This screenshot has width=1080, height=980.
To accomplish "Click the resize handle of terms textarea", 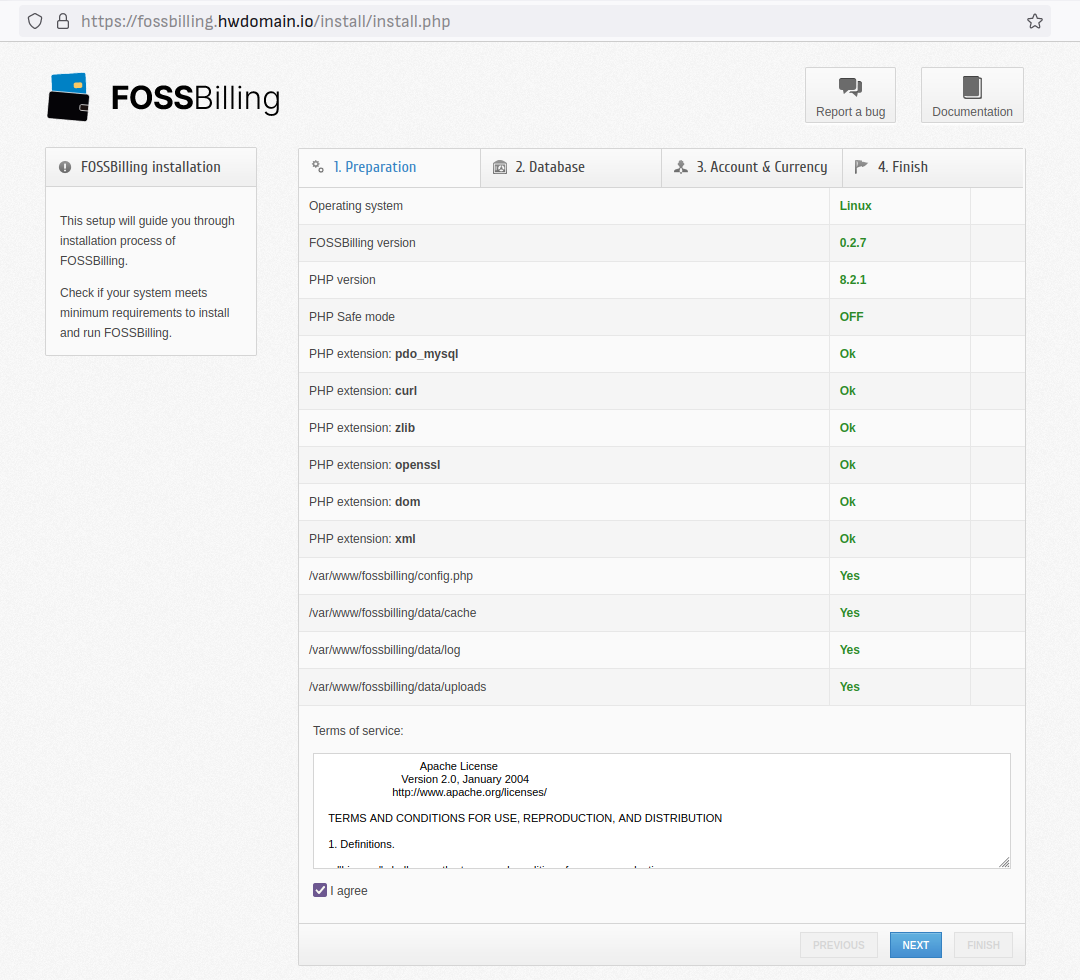I will [1004, 862].
